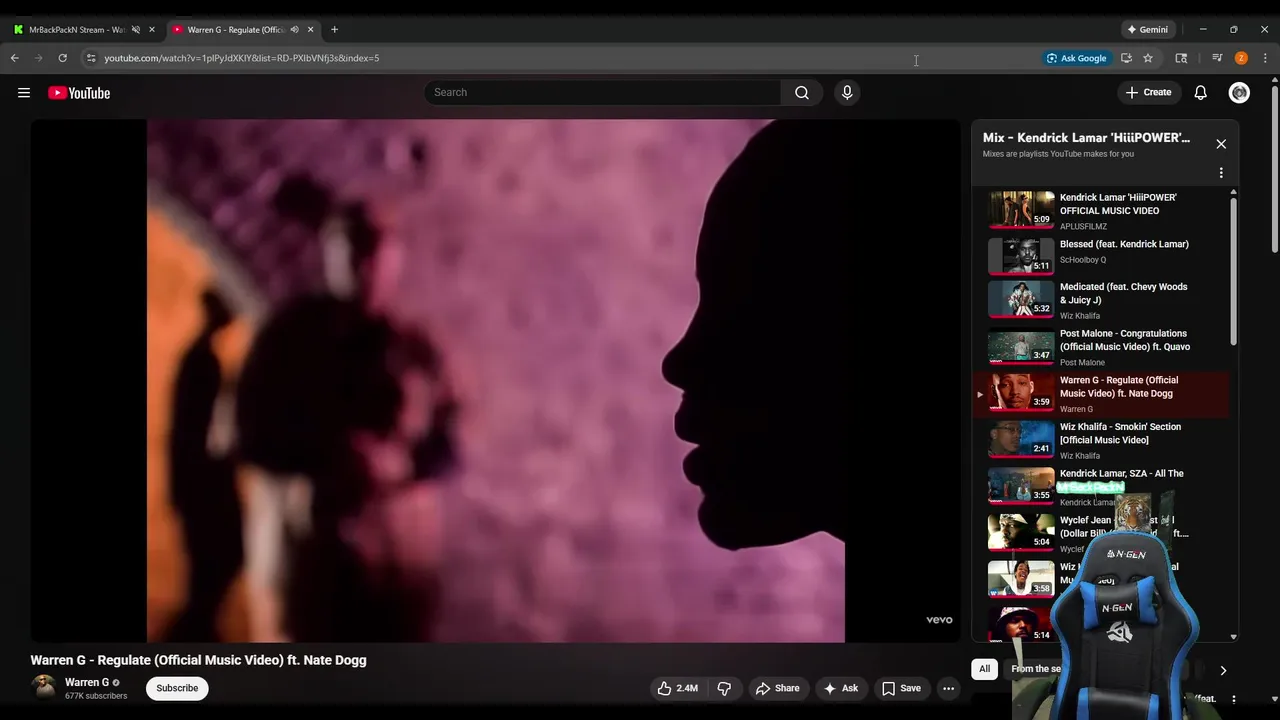Click the 677K subscribers text
This screenshot has height=720, width=1280.
(96, 696)
